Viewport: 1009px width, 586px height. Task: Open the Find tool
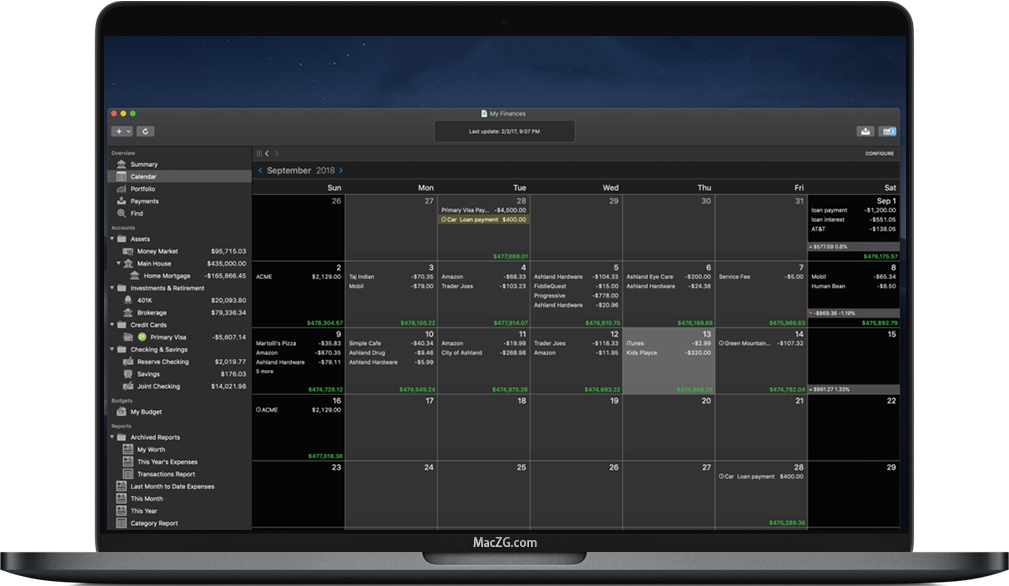[140, 214]
